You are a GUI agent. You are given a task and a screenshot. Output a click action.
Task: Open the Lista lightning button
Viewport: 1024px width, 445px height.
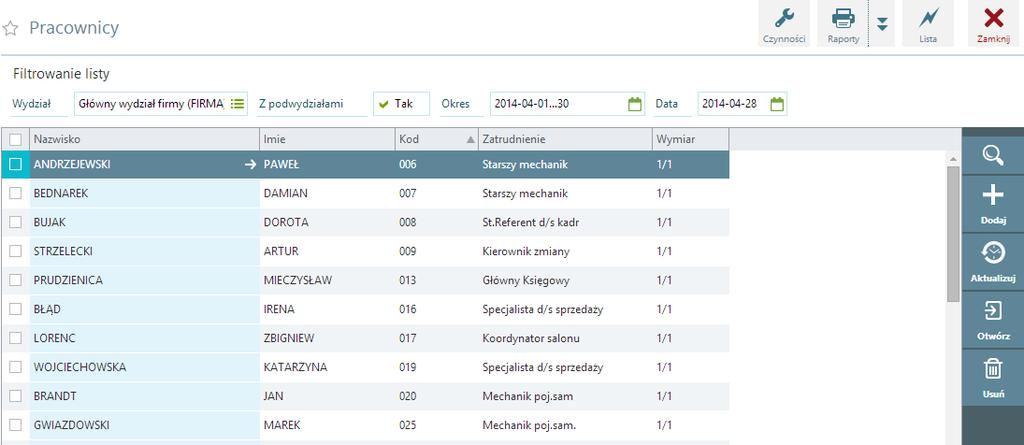[x=928, y=24]
